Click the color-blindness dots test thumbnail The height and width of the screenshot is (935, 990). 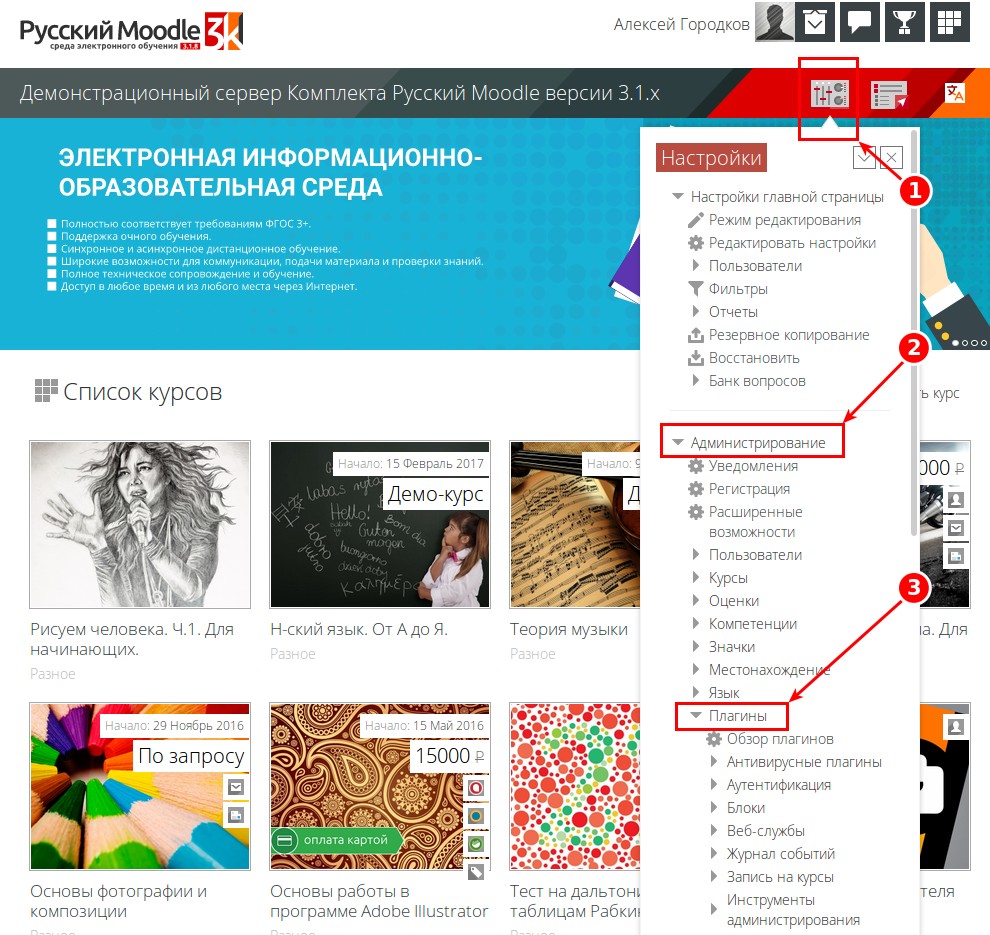click(575, 787)
